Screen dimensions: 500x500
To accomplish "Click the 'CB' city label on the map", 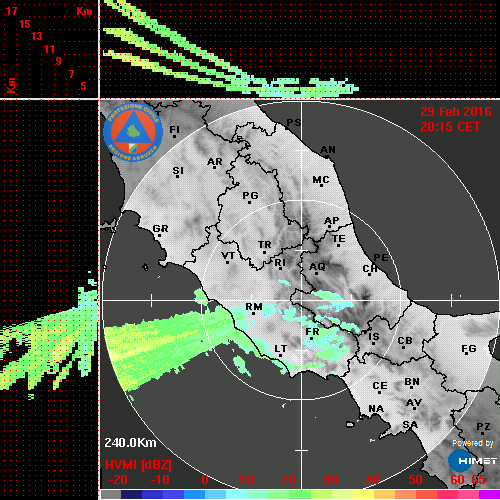I will 405,341.
